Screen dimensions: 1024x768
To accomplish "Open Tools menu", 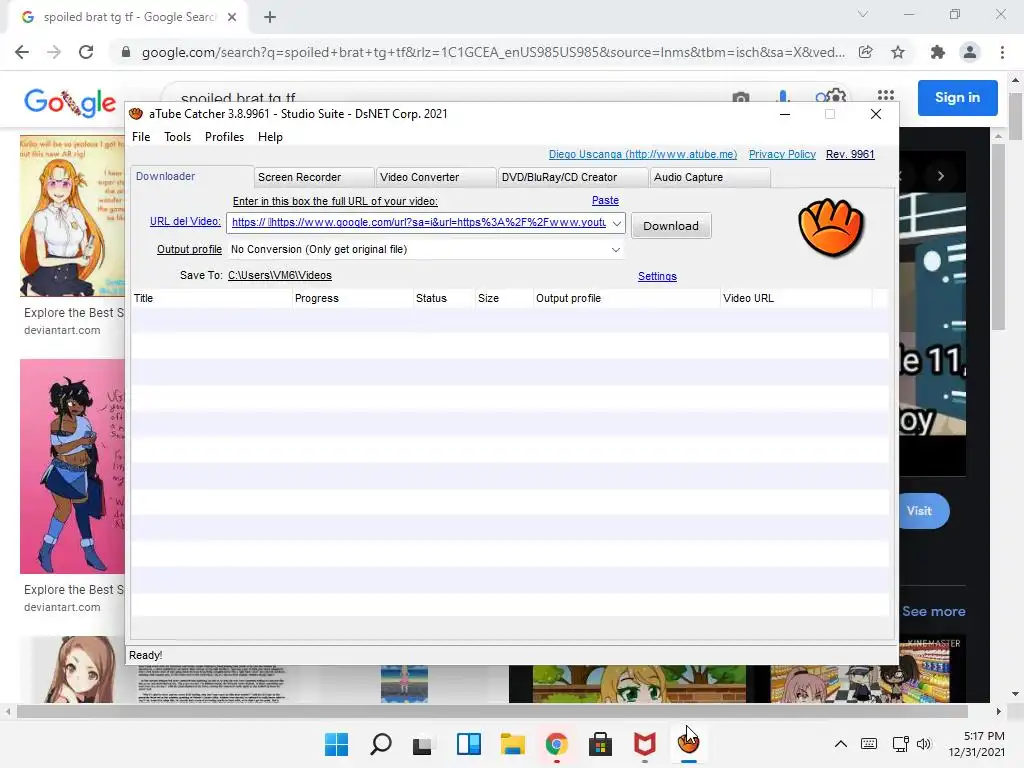I will 178,136.
